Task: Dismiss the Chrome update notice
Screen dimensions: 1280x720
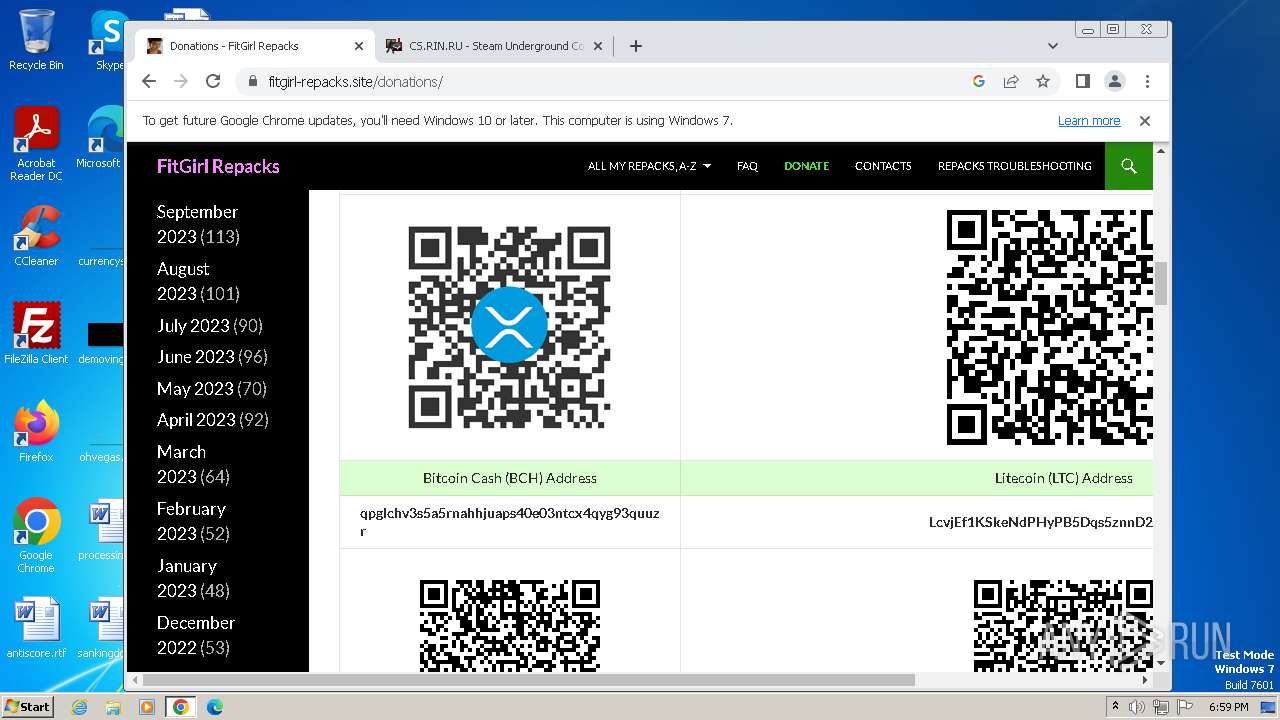Action: pos(1145,120)
